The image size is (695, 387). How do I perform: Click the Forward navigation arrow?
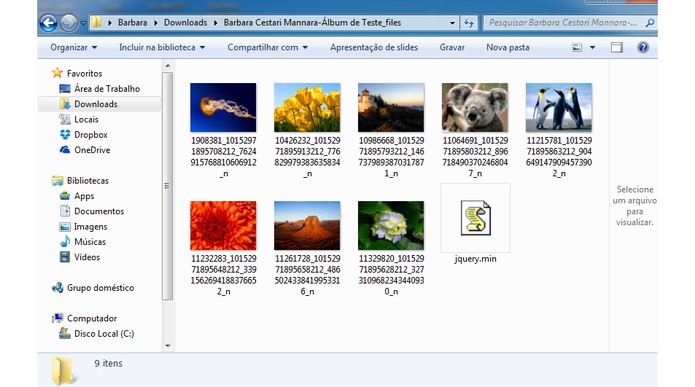tap(68, 23)
